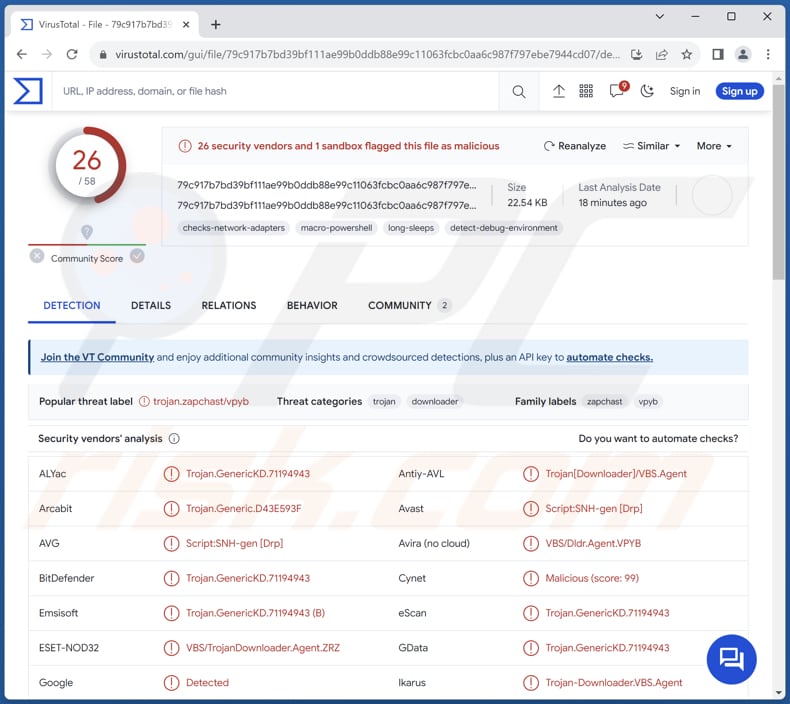Bookmark this page with star icon
Image resolution: width=790 pixels, height=704 pixels.
point(687,54)
